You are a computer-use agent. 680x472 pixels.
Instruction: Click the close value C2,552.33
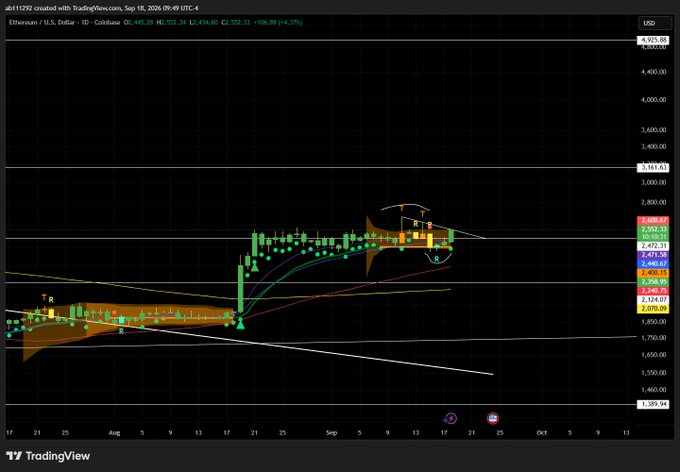235,22
